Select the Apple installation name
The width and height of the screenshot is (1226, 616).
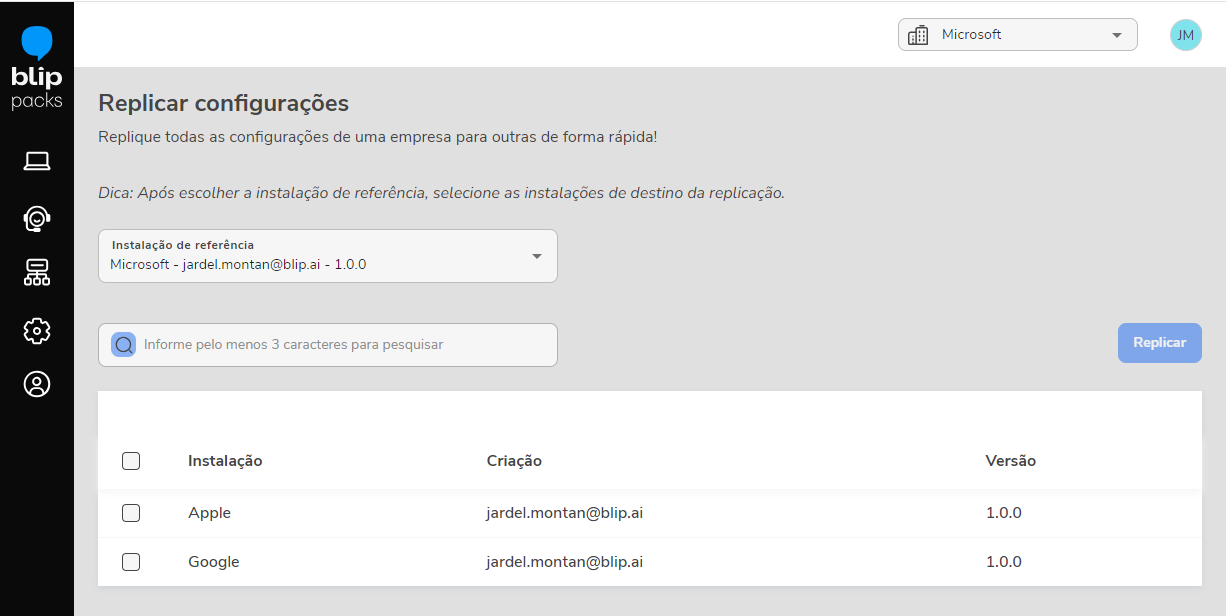pos(209,513)
